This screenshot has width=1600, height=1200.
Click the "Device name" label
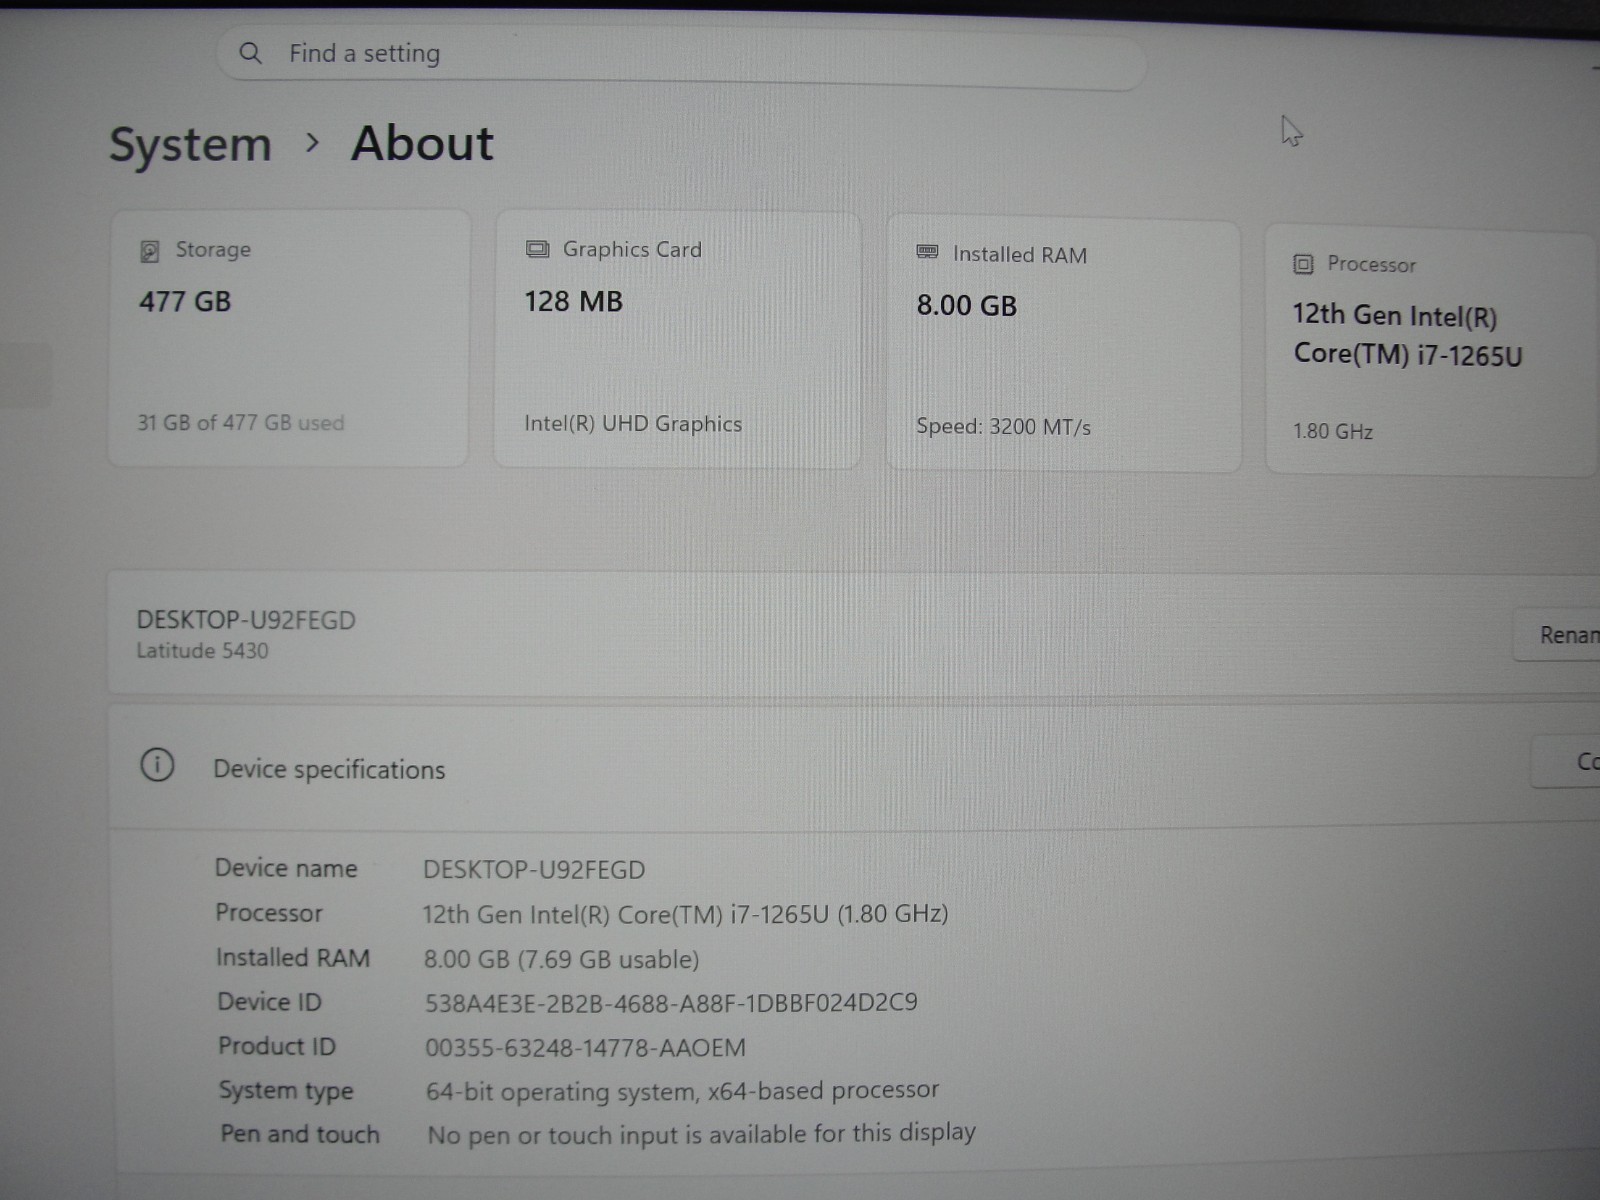click(x=286, y=868)
